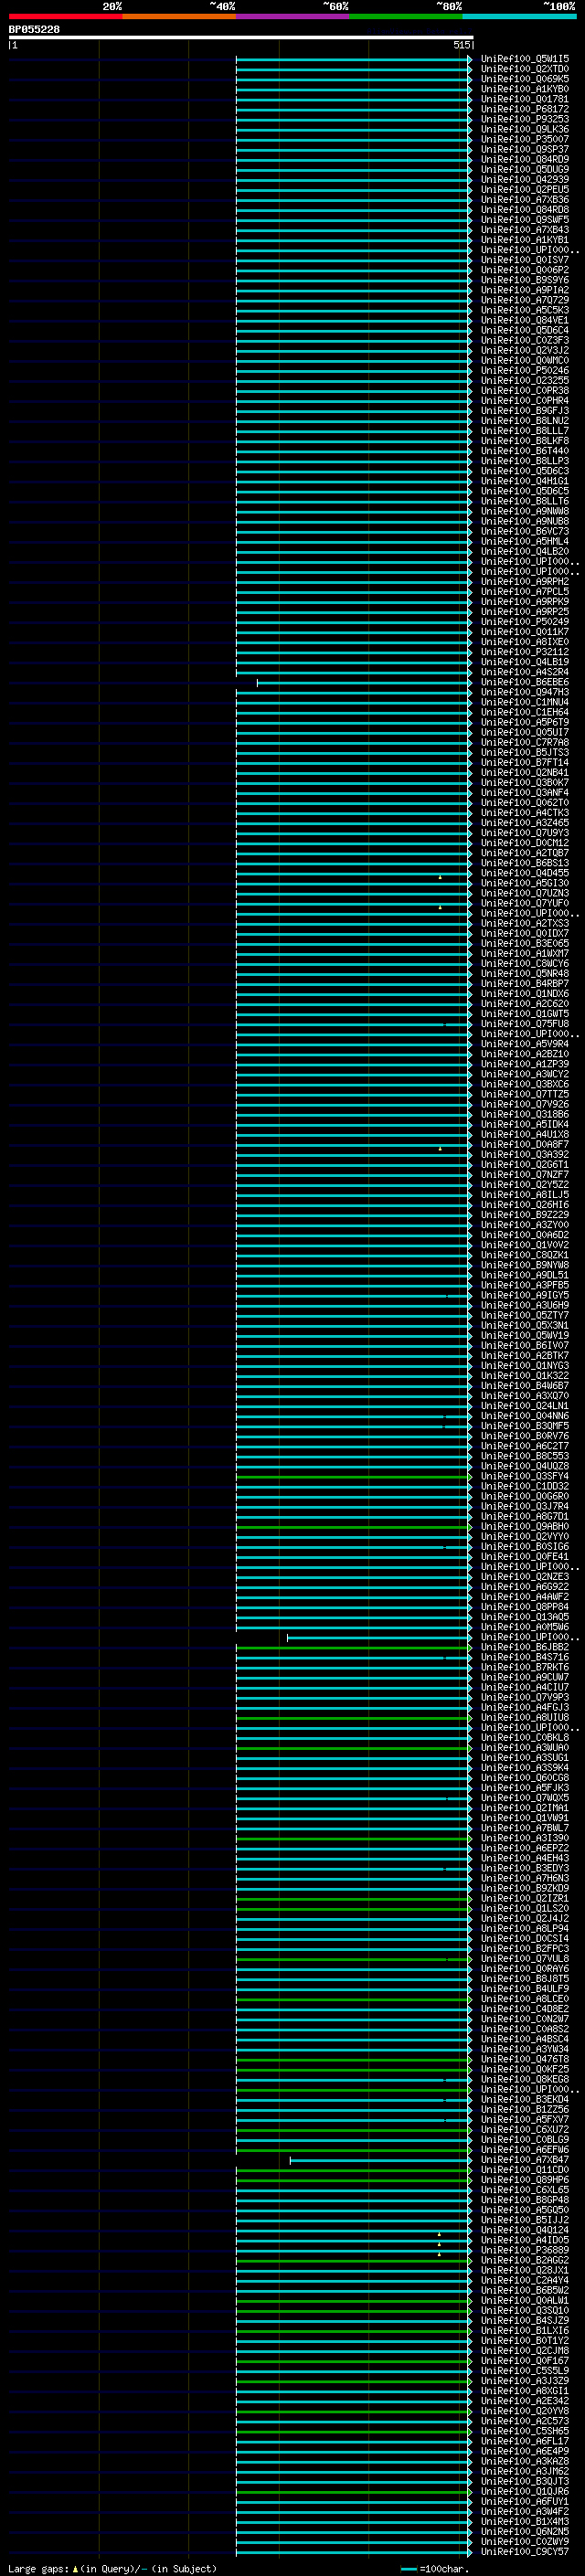This screenshot has width=585, height=2576.
Task: Open hit UniRef100_B6EBE6
Action: tap(525, 682)
